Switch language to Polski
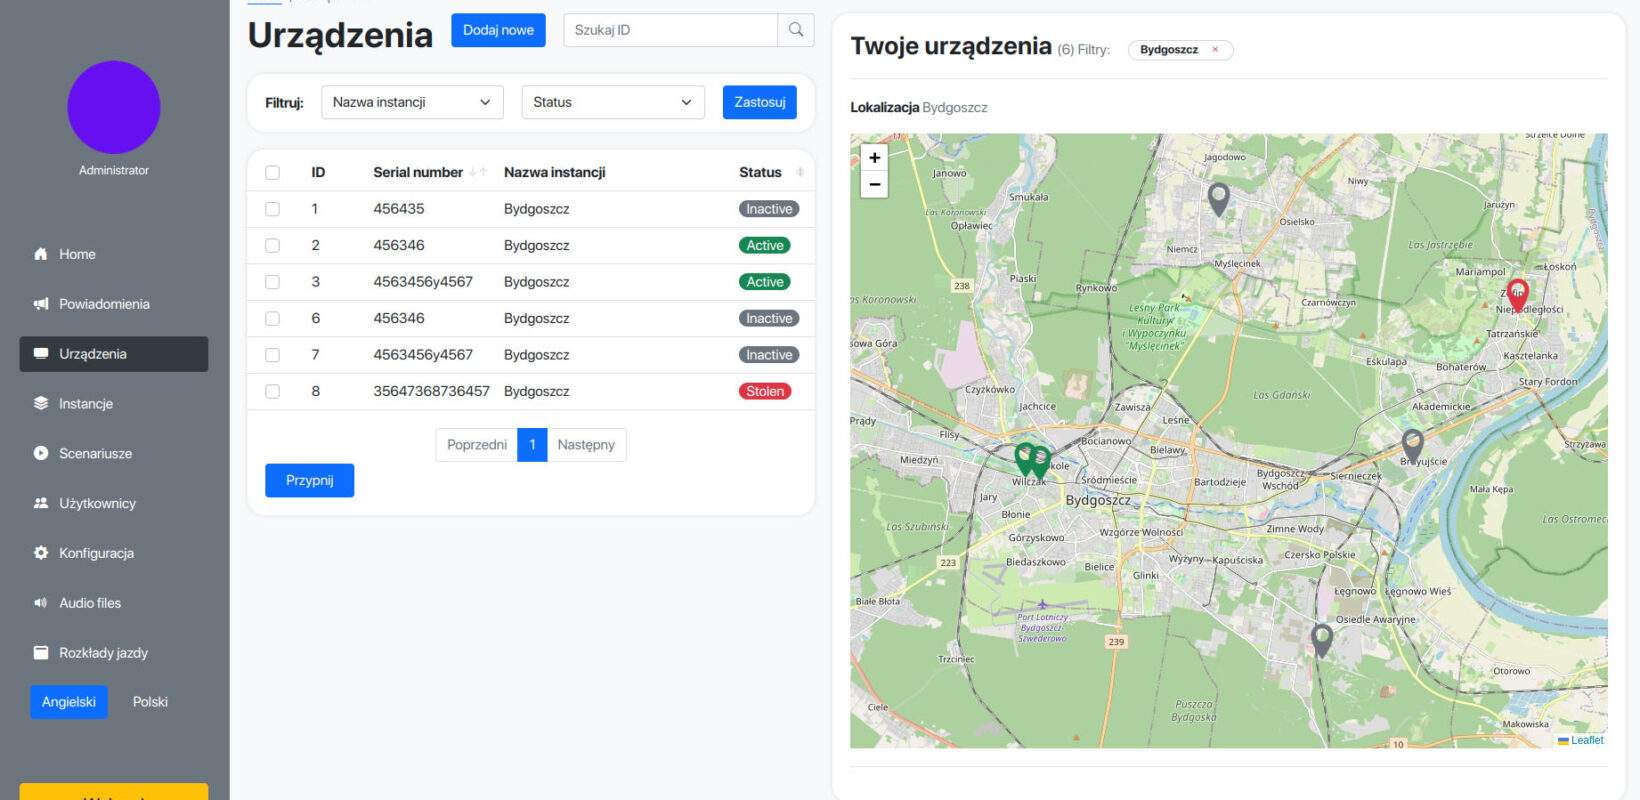This screenshot has width=1640, height=800. coord(150,702)
